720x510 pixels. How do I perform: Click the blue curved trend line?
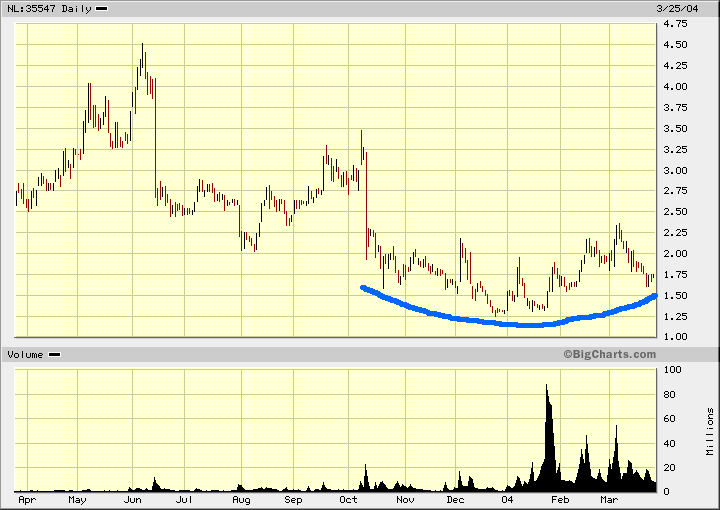pyautogui.click(x=500, y=322)
